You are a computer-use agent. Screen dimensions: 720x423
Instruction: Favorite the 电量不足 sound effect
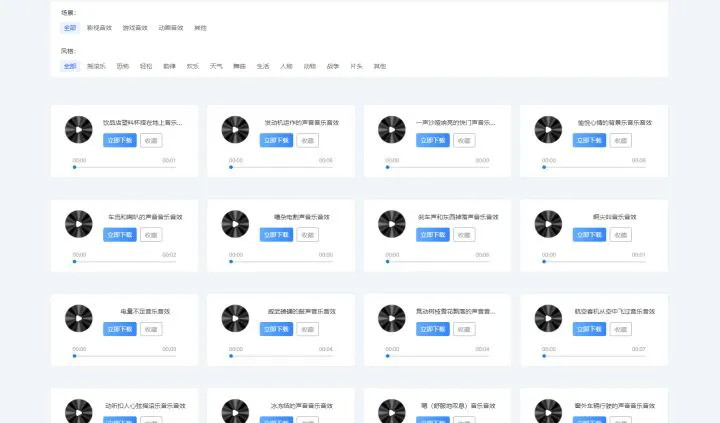pos(151,329)
